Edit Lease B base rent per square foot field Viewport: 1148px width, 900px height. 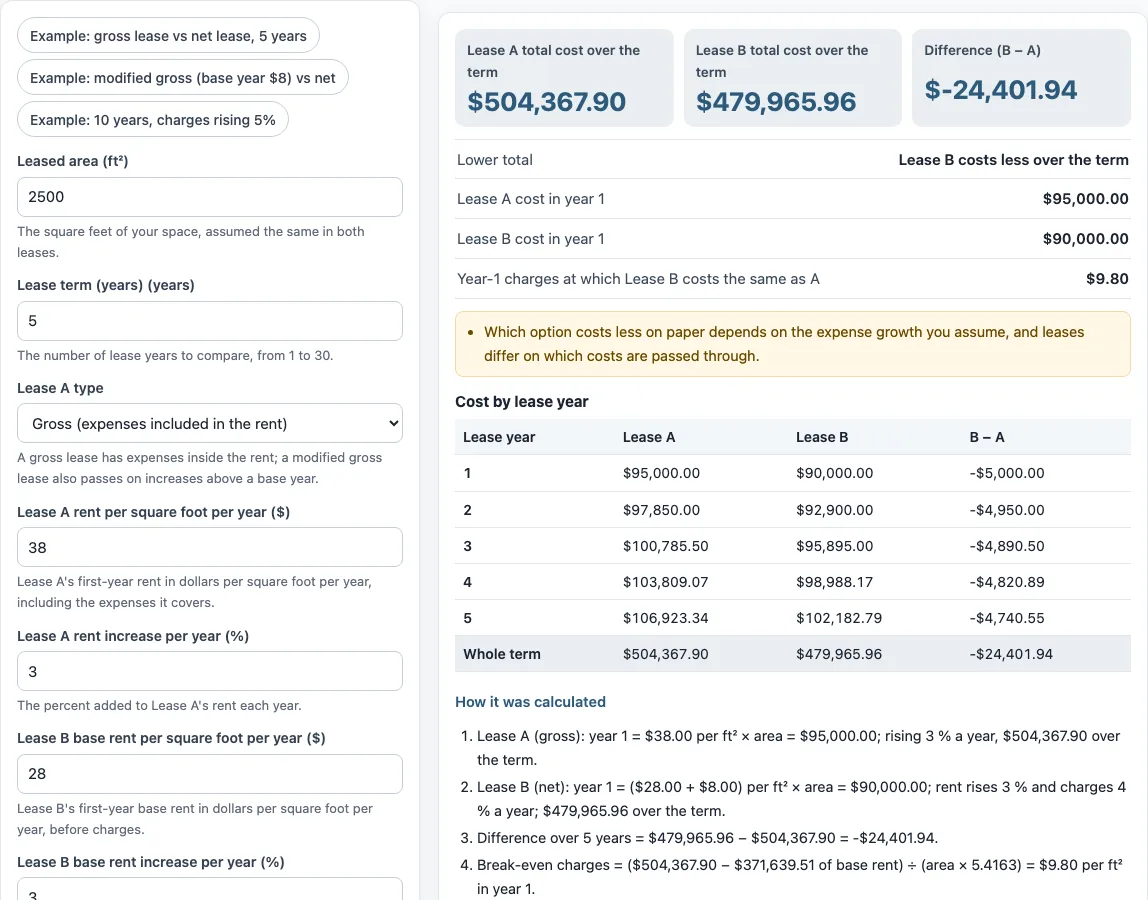point(209,774)
